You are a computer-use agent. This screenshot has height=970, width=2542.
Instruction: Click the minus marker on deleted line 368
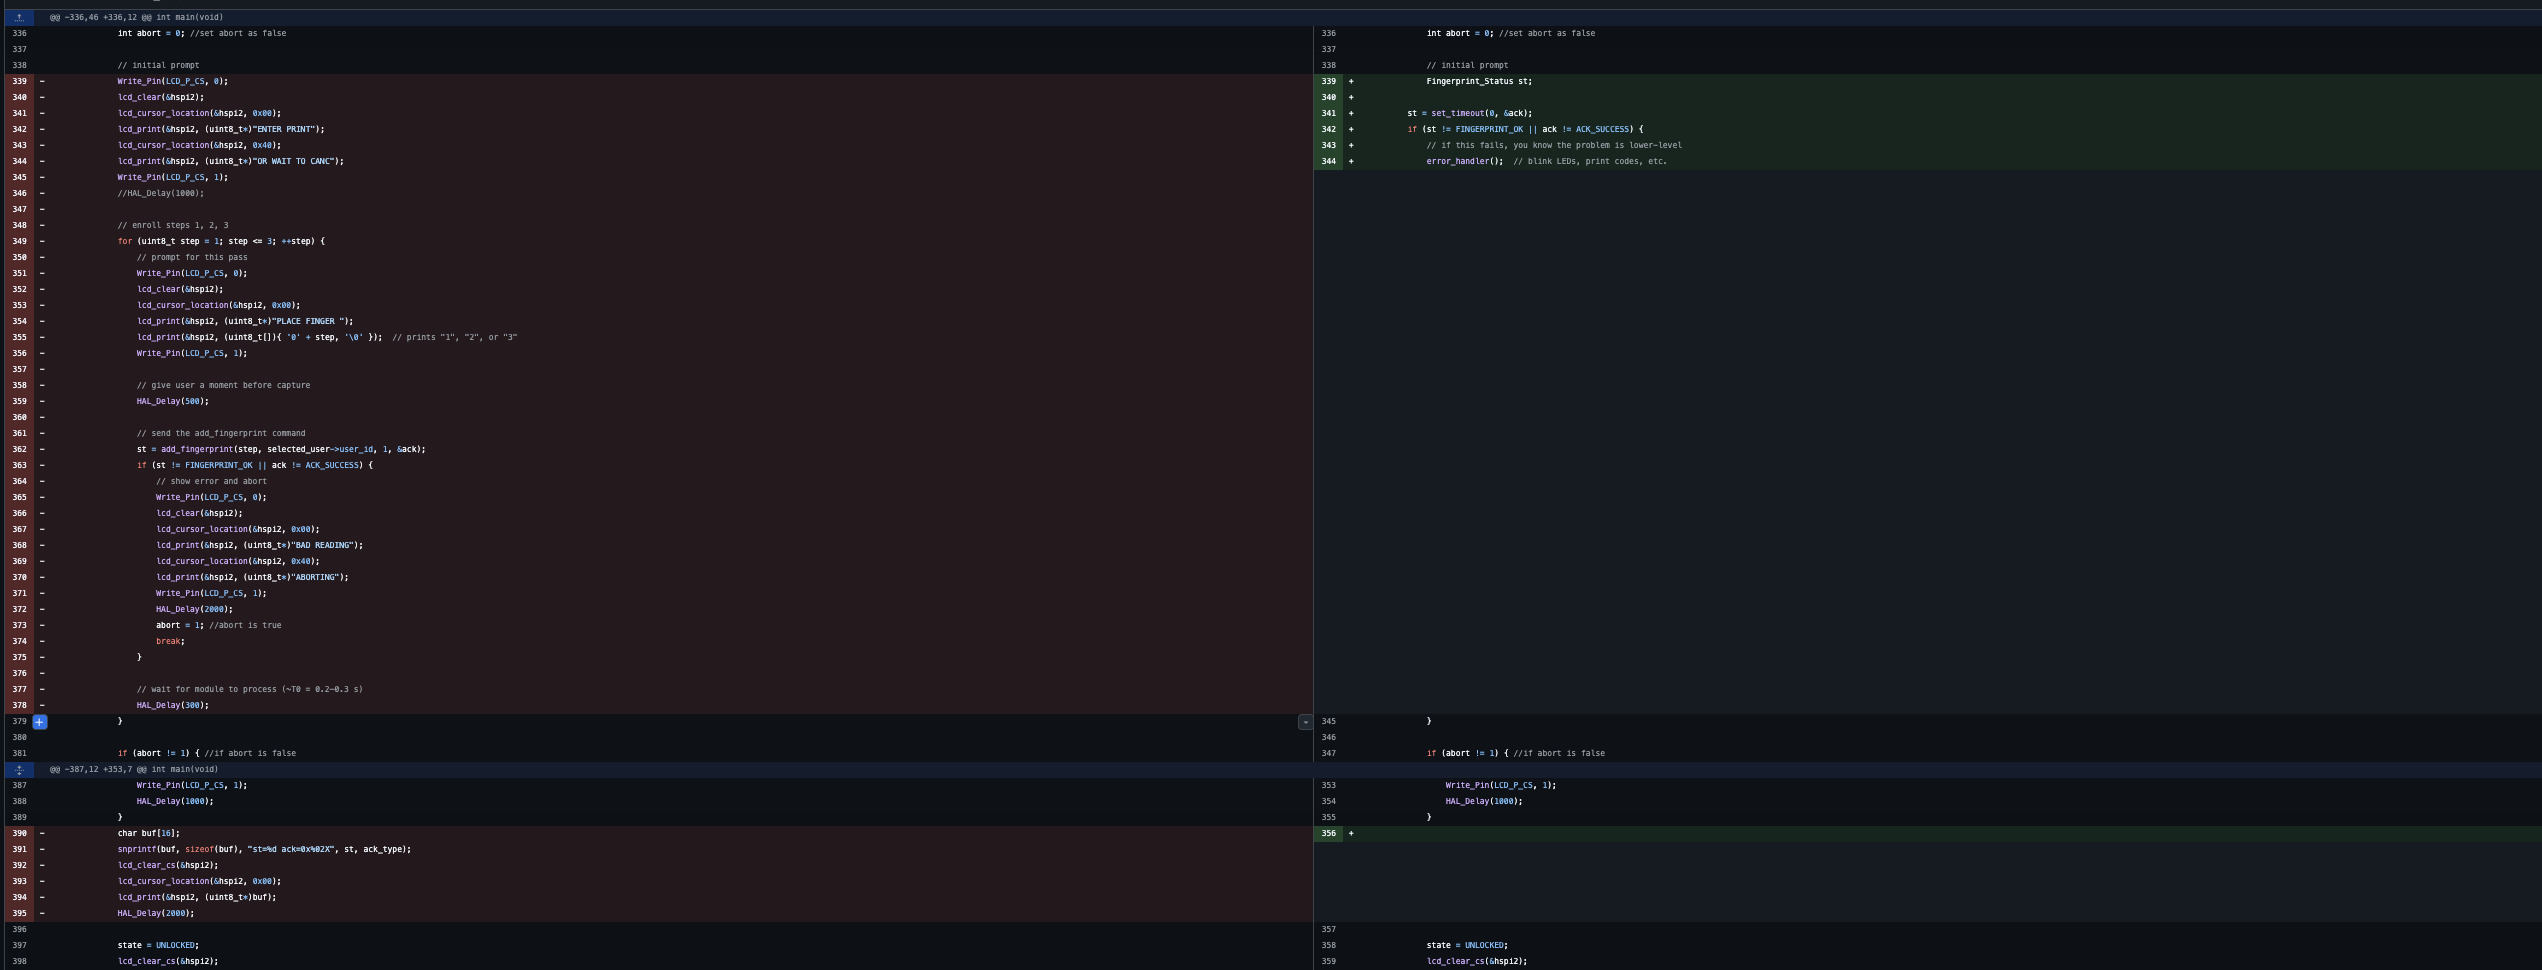[42, 545]
